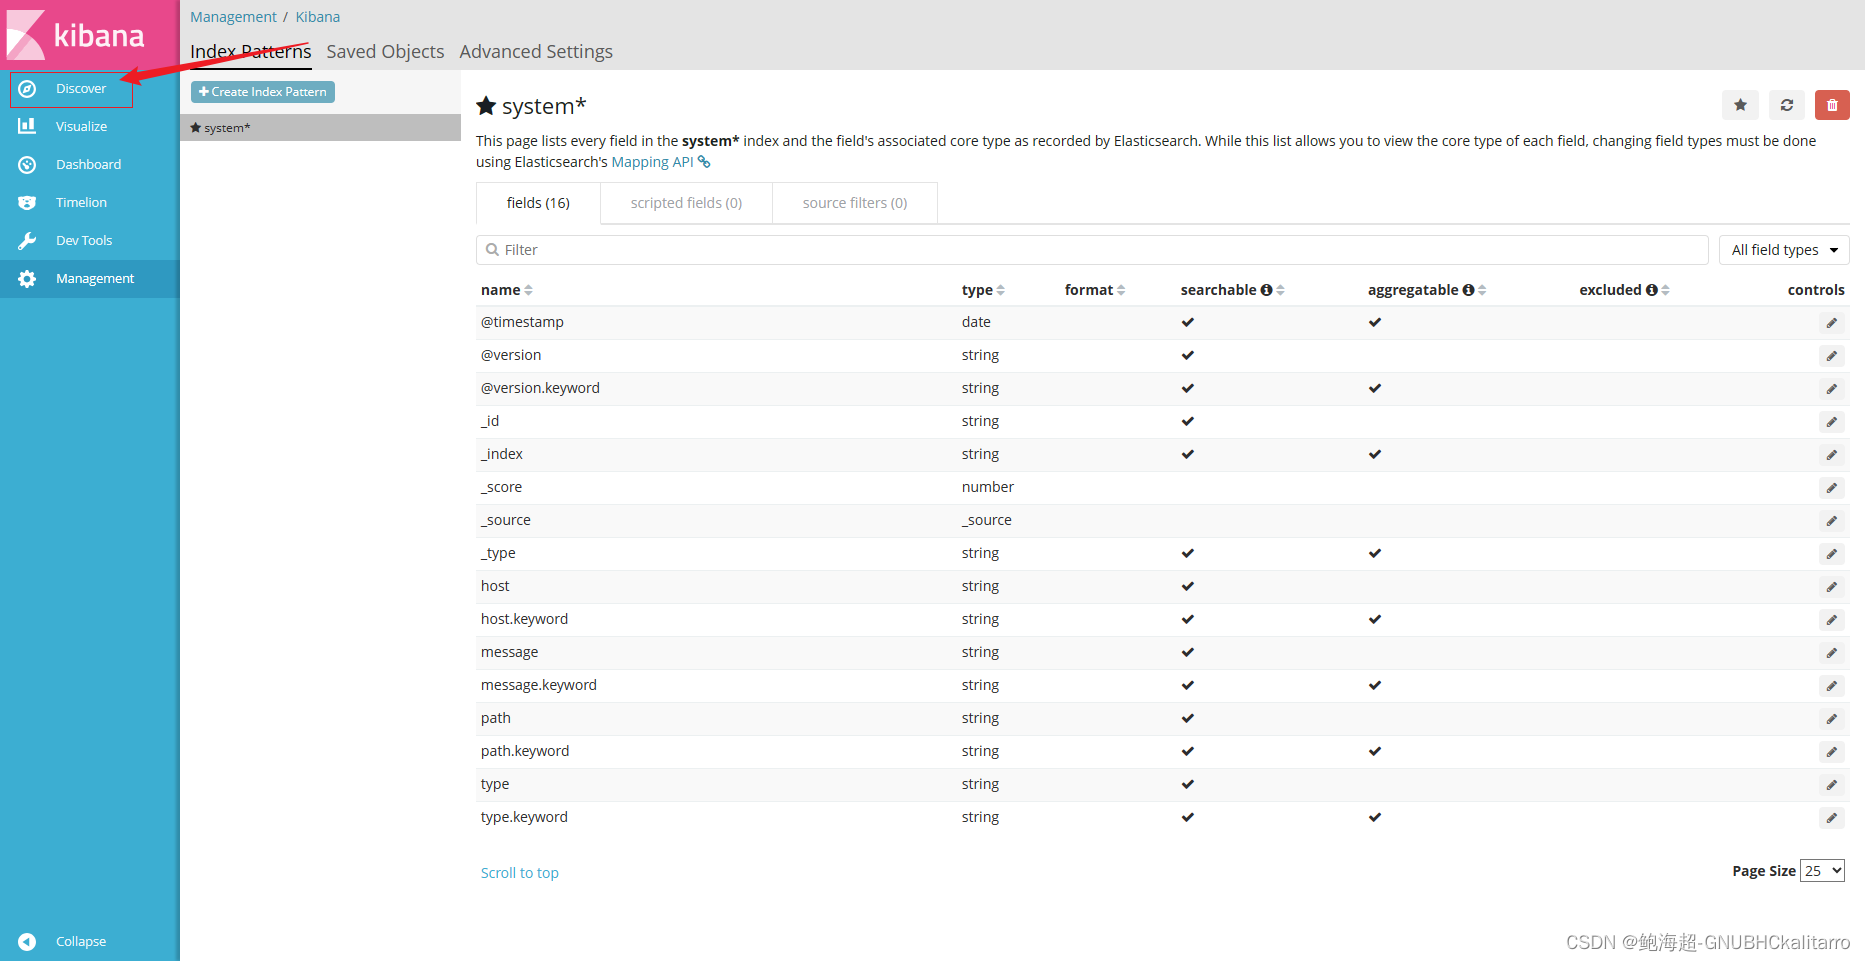Click Create Index Pattern button

tap(263, 92)
